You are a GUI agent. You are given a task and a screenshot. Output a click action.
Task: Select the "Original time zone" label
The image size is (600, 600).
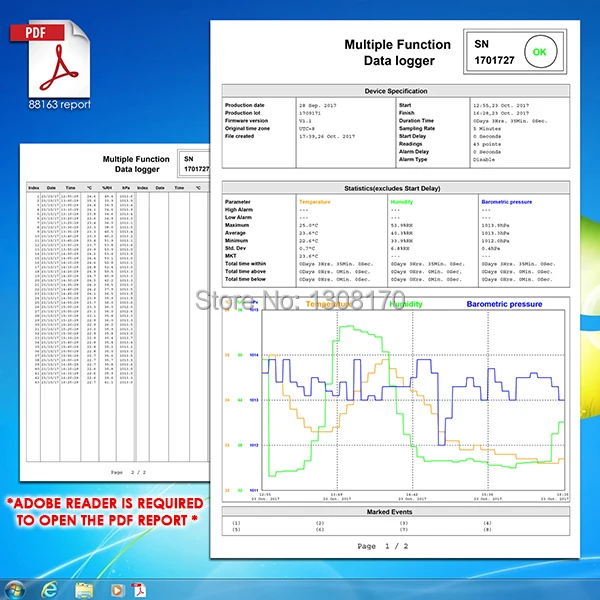coord(247,128)
